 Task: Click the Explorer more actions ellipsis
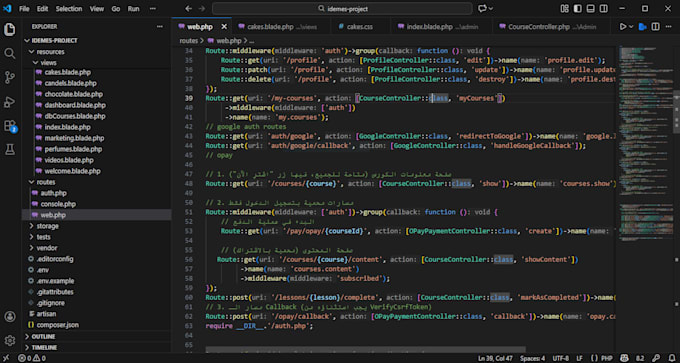coord(160,27)
